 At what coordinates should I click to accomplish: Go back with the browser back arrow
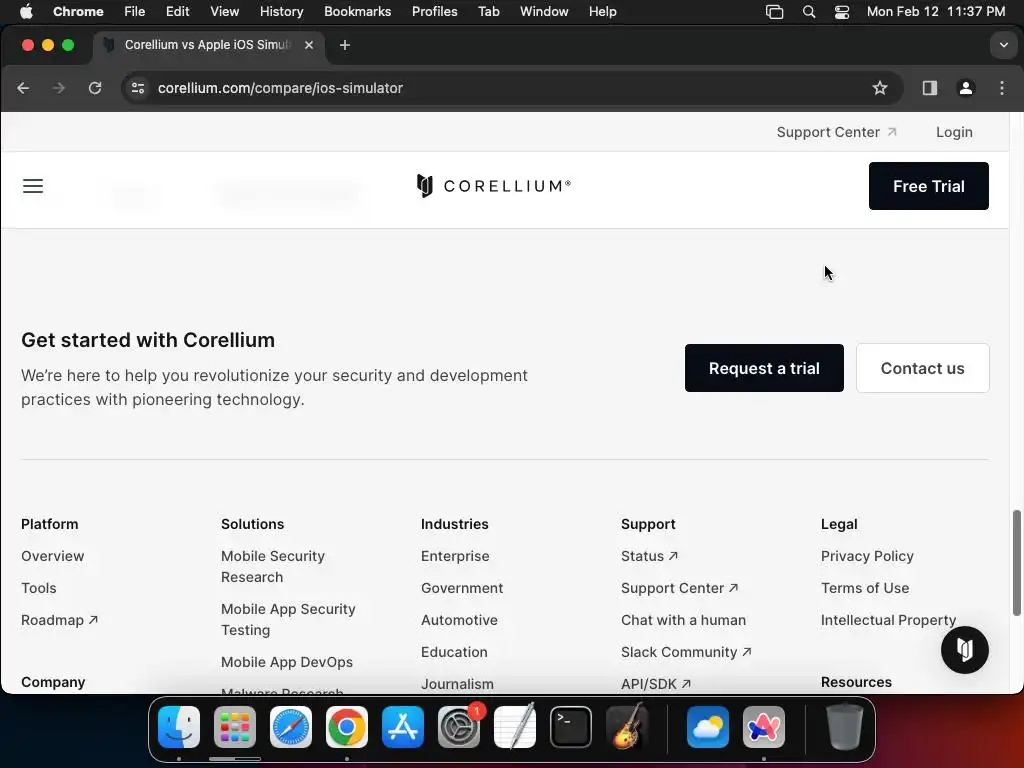click(24, 88)
